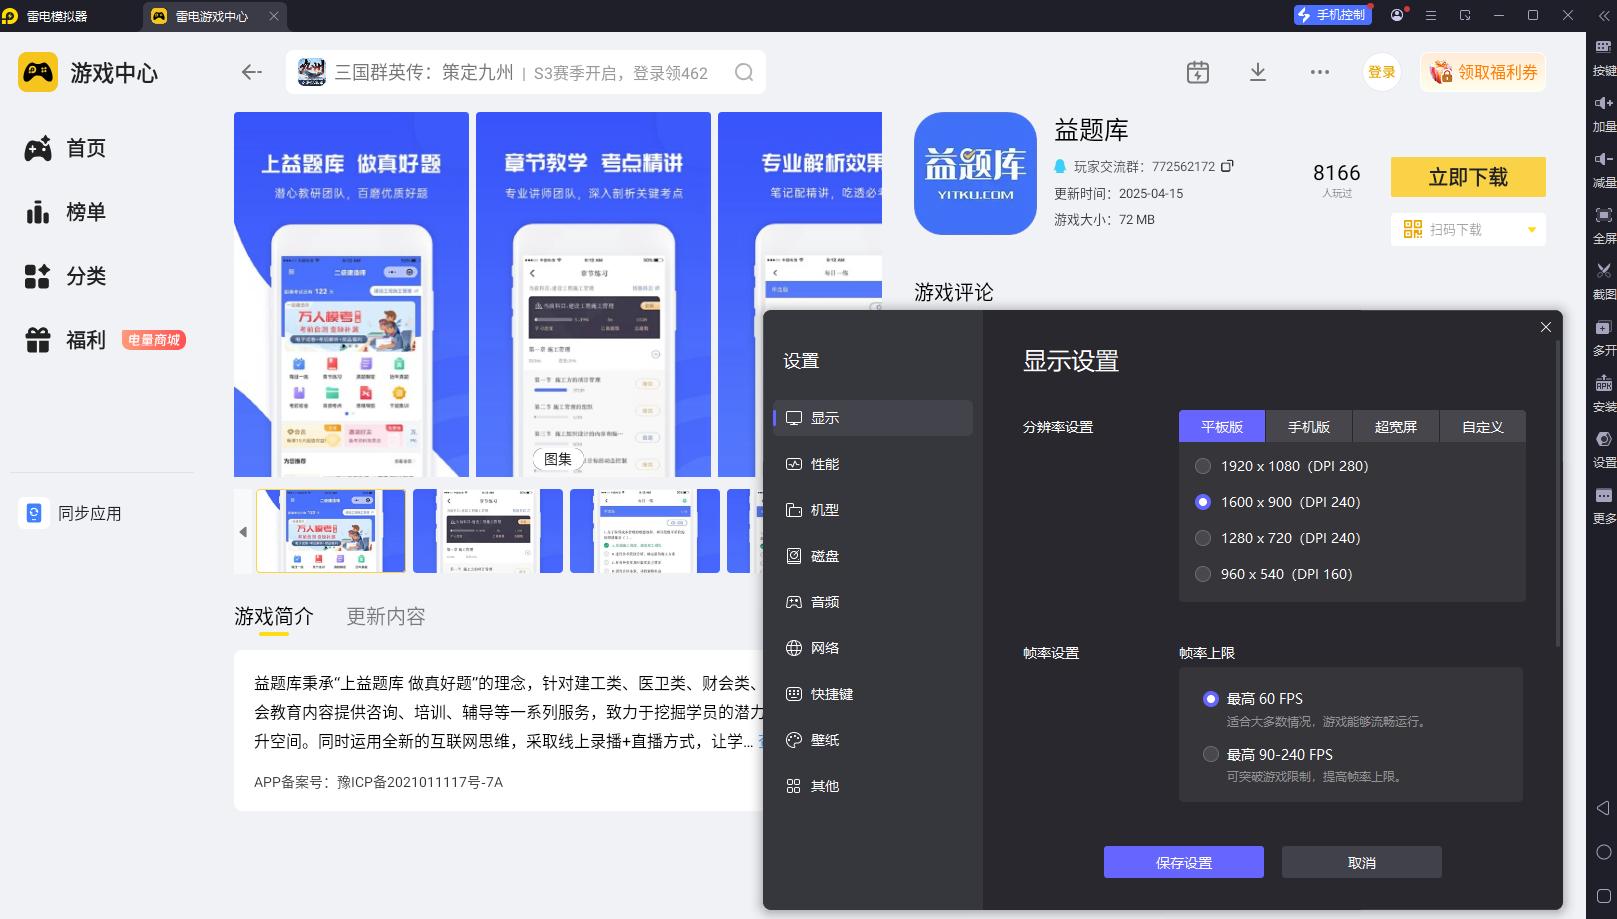Open 网络 network settings
The width and height of the screenshot is (1617, 919).
(873, 648)
